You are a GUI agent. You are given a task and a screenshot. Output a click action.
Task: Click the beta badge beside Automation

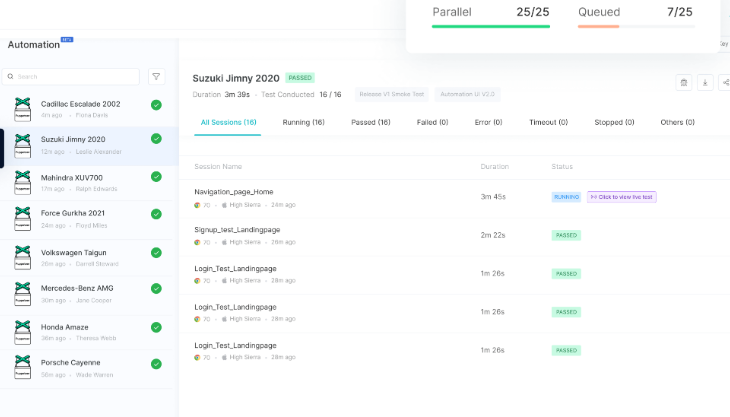point(67,40)
